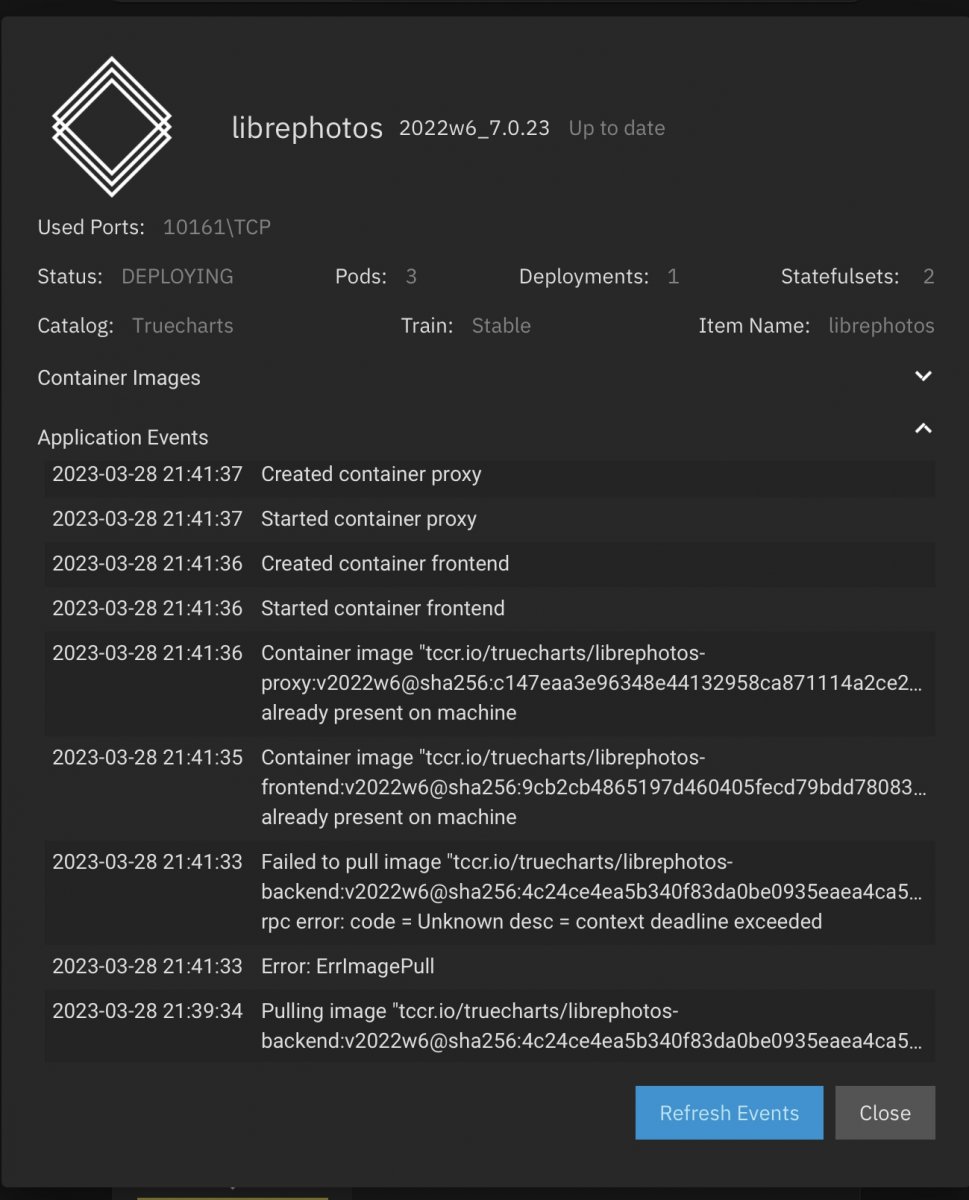Click the Used Ports value 10161\TCP

[x=217, y=228]
